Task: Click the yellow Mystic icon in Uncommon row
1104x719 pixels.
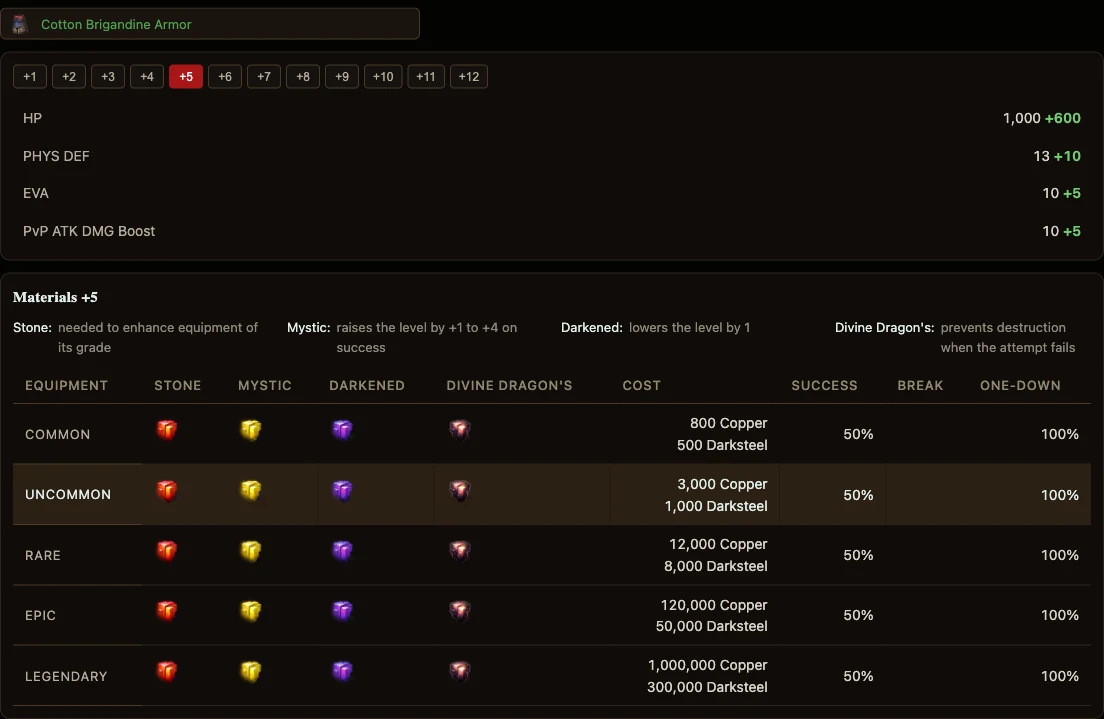Action: (x=251, y=490)
